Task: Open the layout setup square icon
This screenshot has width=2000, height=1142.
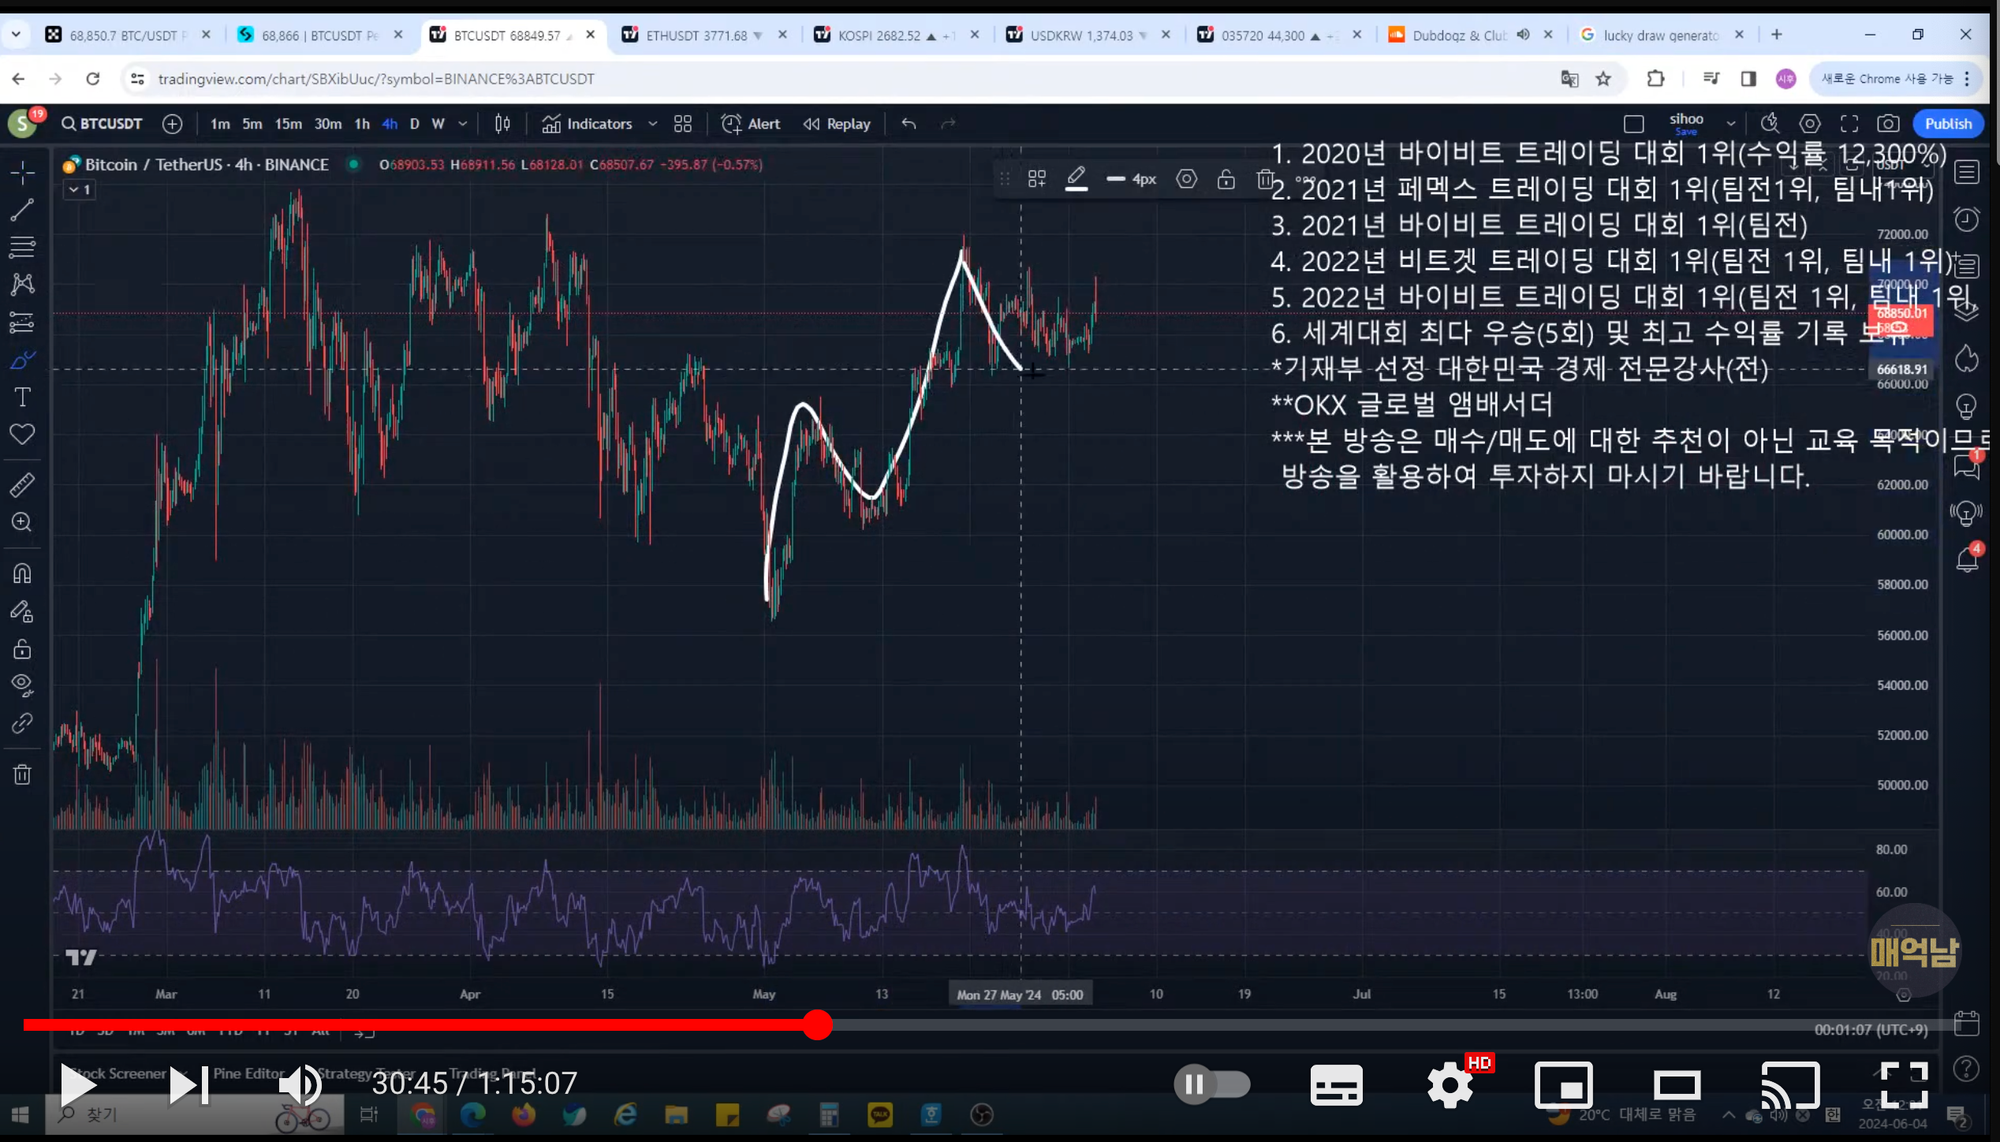Action: pos(1634,124)
